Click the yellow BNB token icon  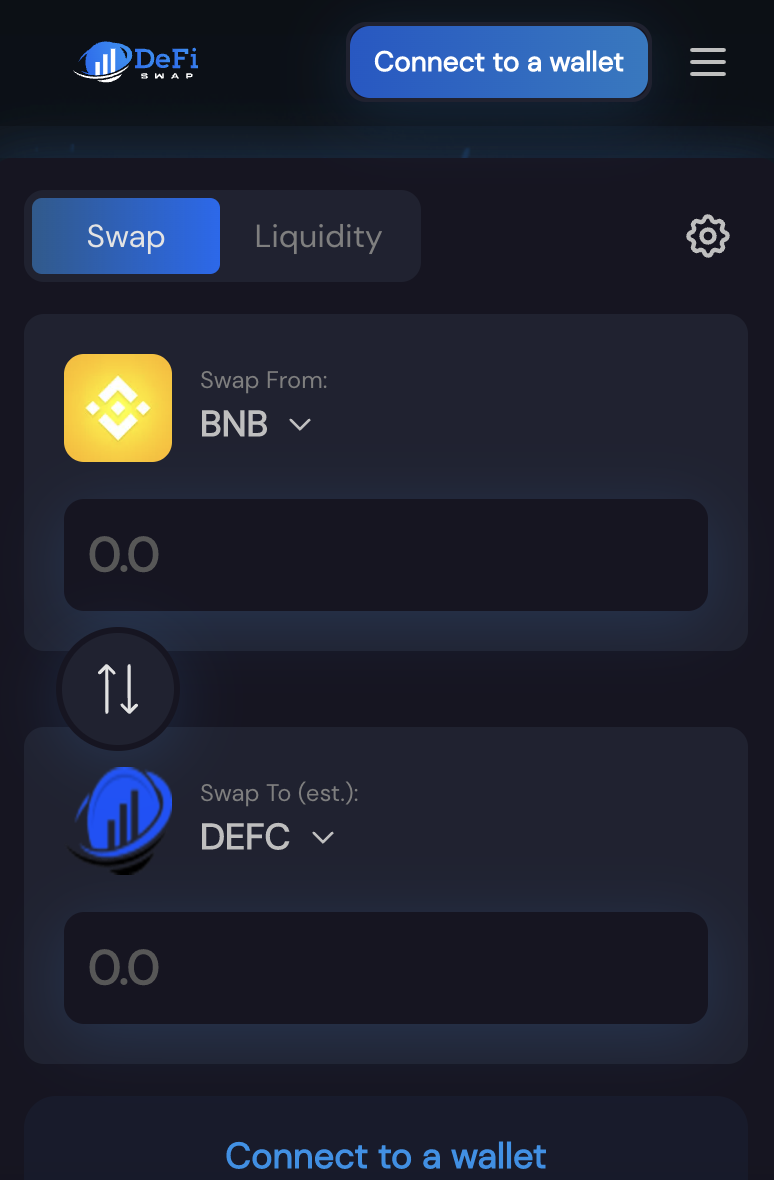point(118,408)
